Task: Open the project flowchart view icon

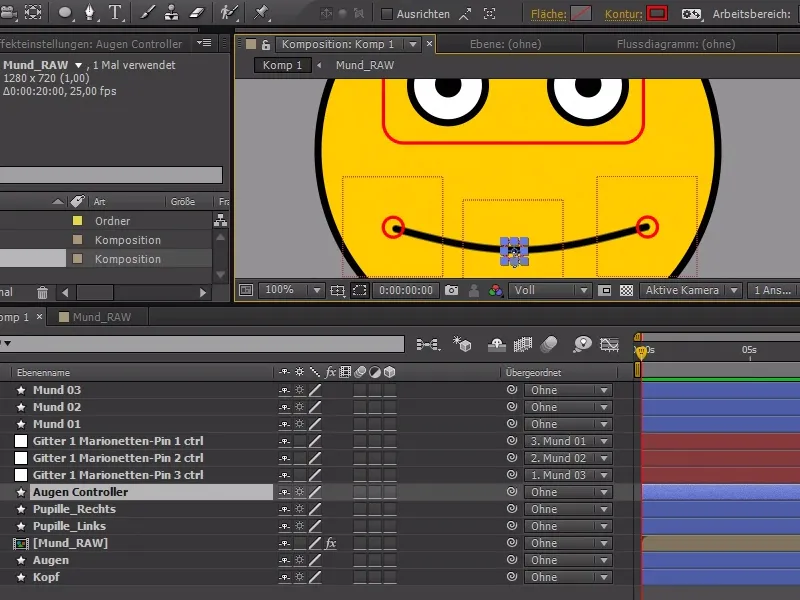Action: click(220, 220)
